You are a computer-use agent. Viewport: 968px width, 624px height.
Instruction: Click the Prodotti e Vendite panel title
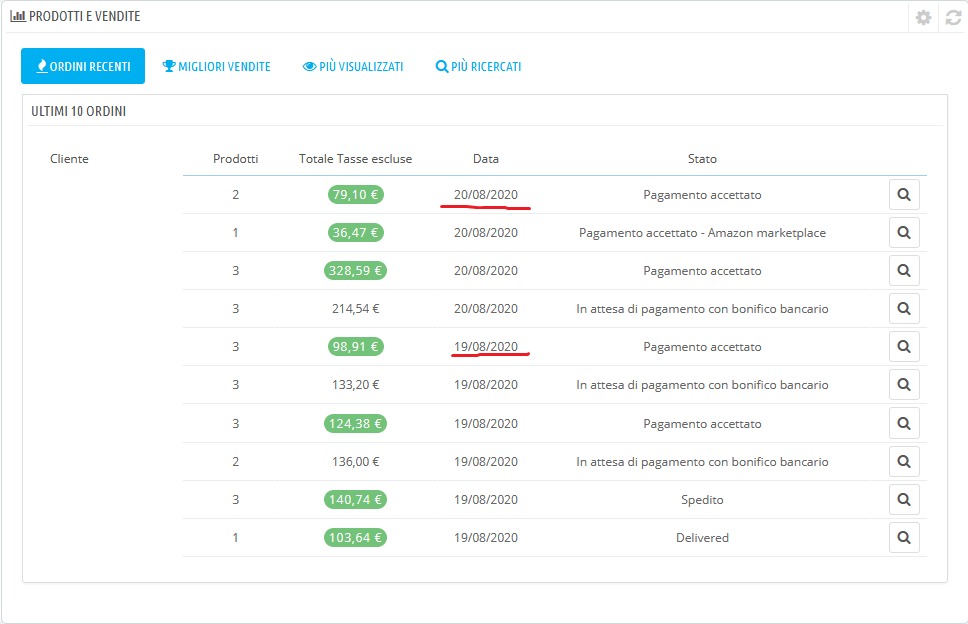[x=85, y=16]
